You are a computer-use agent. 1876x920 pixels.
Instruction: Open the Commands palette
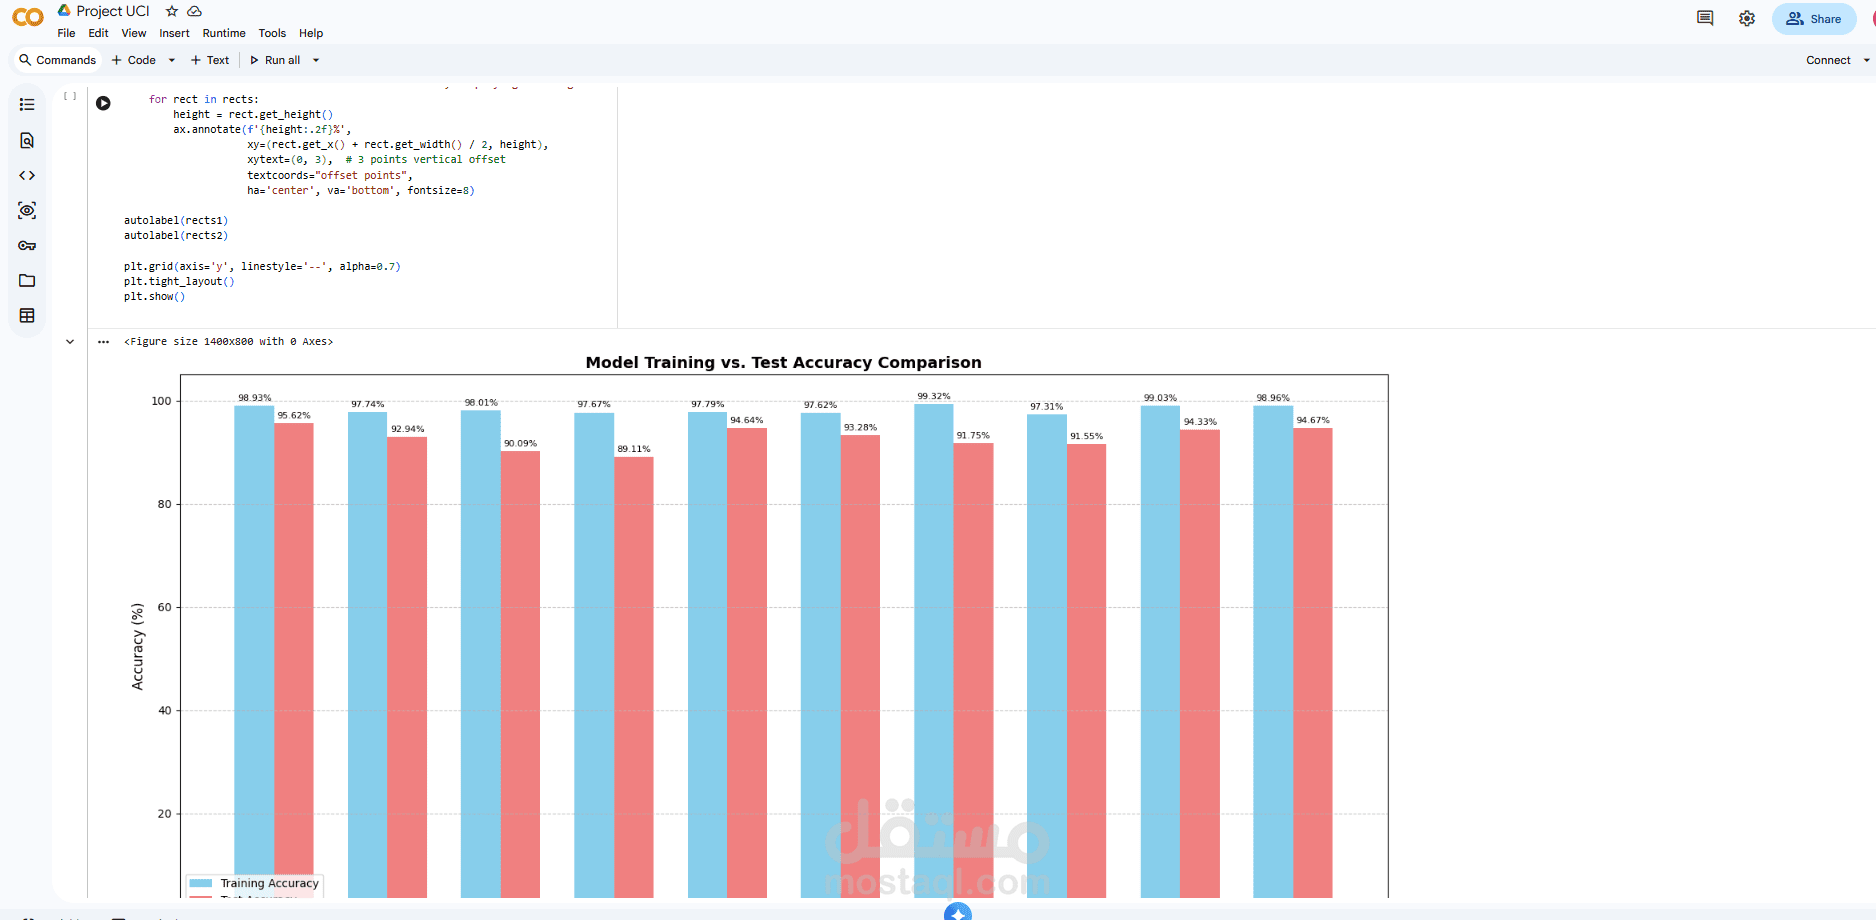57,60
